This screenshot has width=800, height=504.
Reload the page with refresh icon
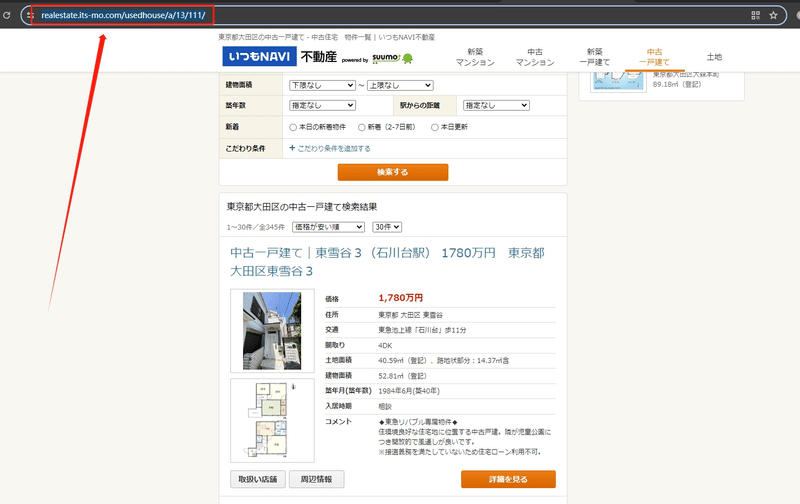[6, 15]
